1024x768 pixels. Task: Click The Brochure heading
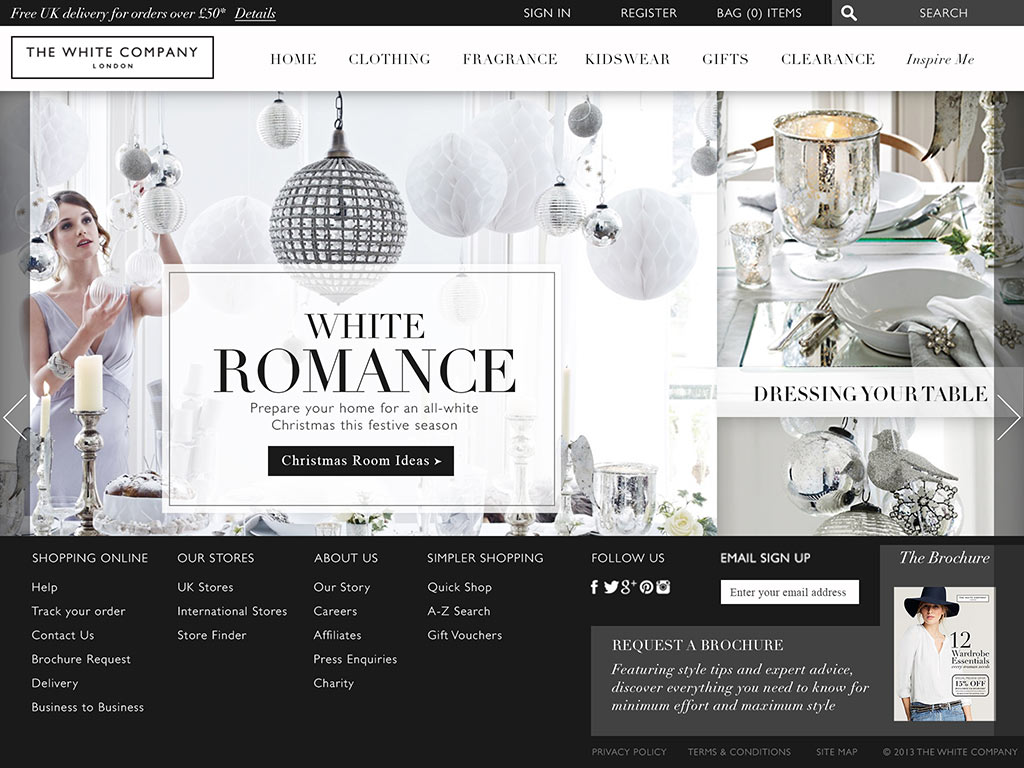[944, 557]
